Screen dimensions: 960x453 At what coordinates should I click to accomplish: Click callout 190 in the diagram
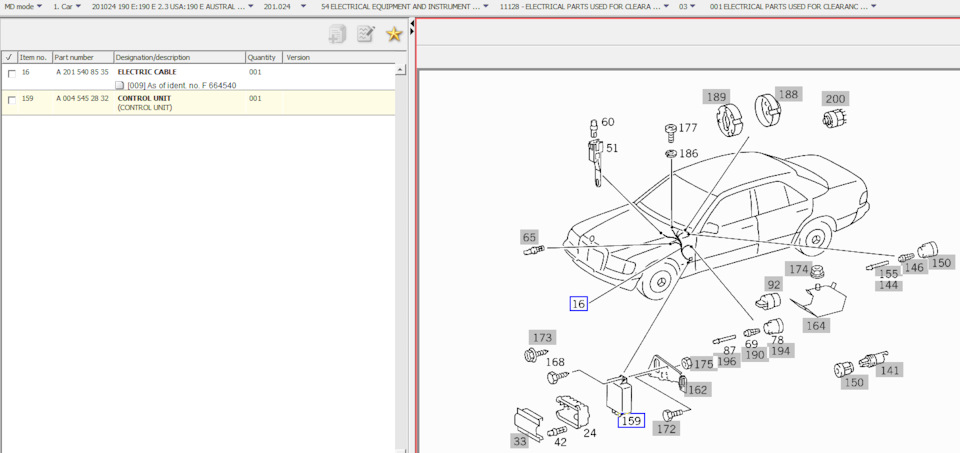pyautogui.click(x=756, y=355)
